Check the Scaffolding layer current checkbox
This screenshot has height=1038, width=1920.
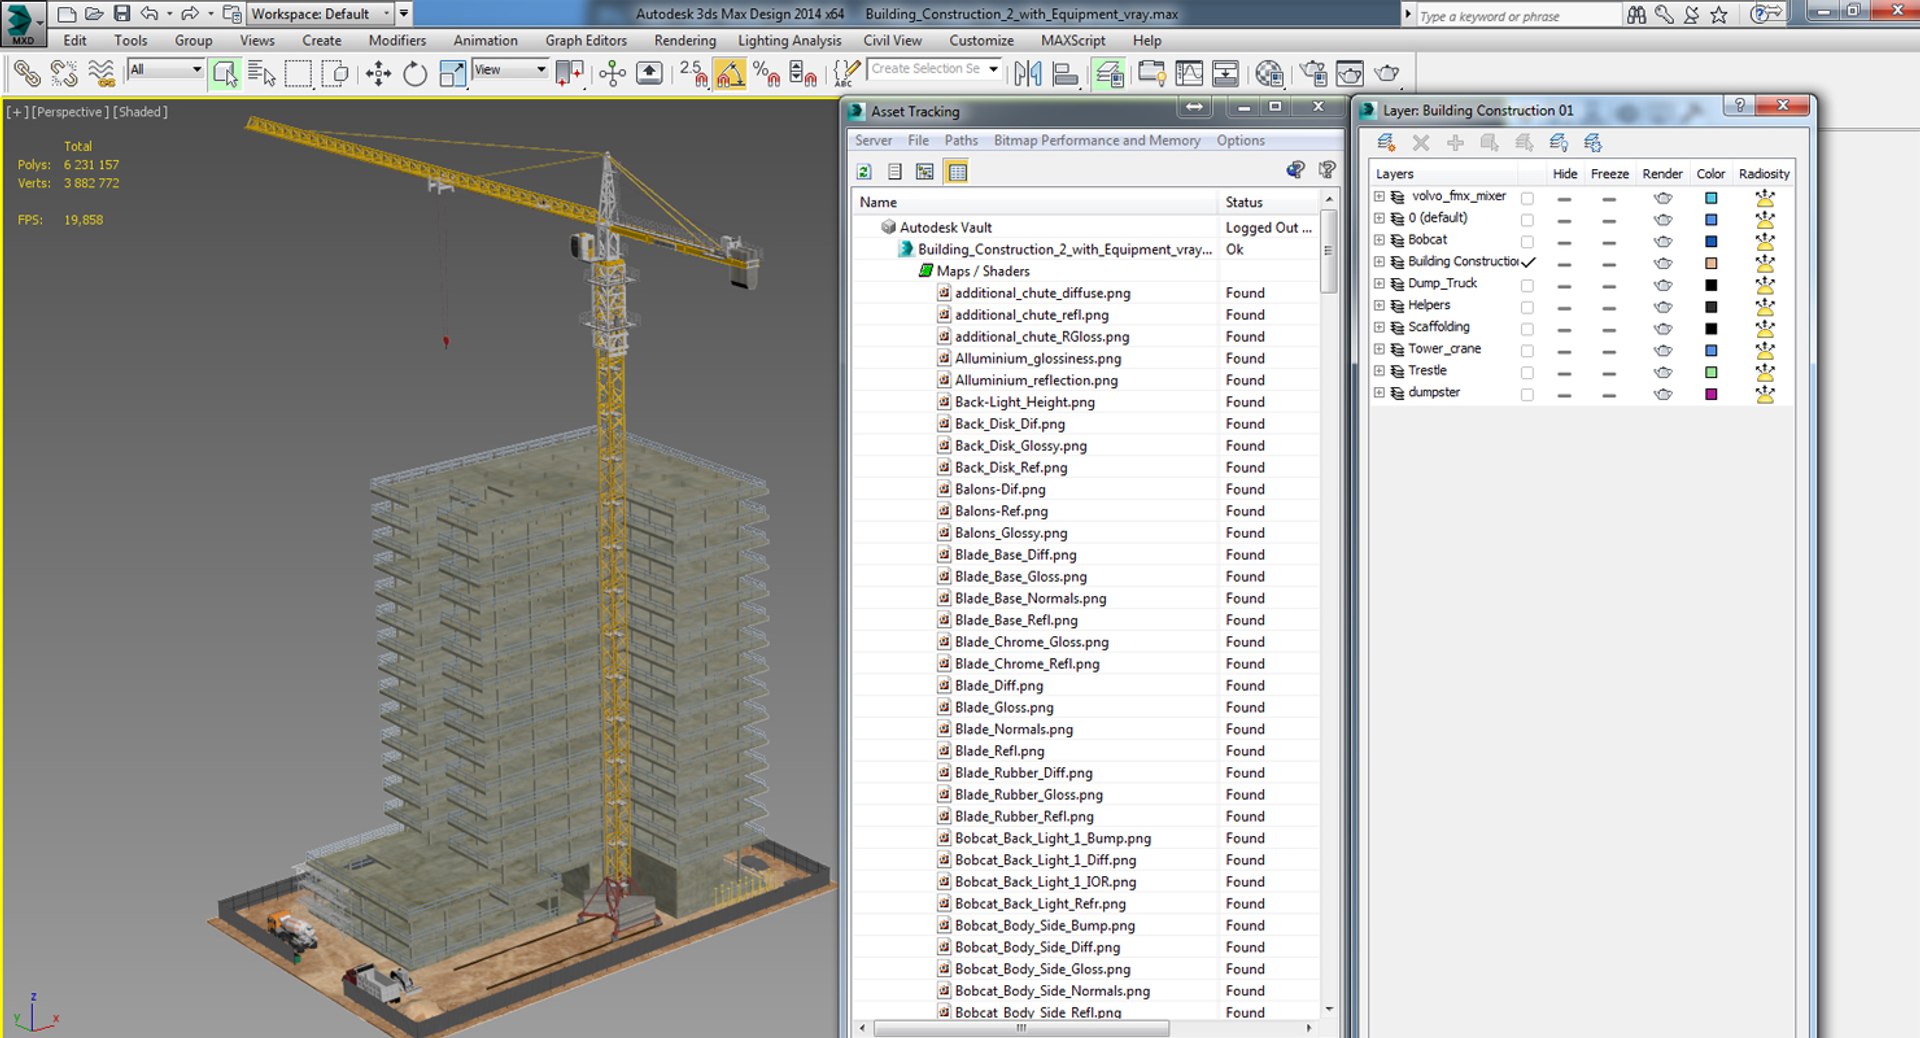pyautogui.click(x=1527, y=329)
